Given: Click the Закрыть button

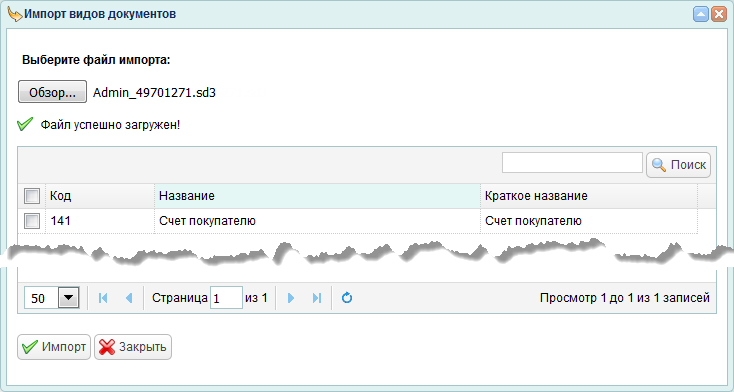Looking at the screenshot, I should tap(133, 347).
